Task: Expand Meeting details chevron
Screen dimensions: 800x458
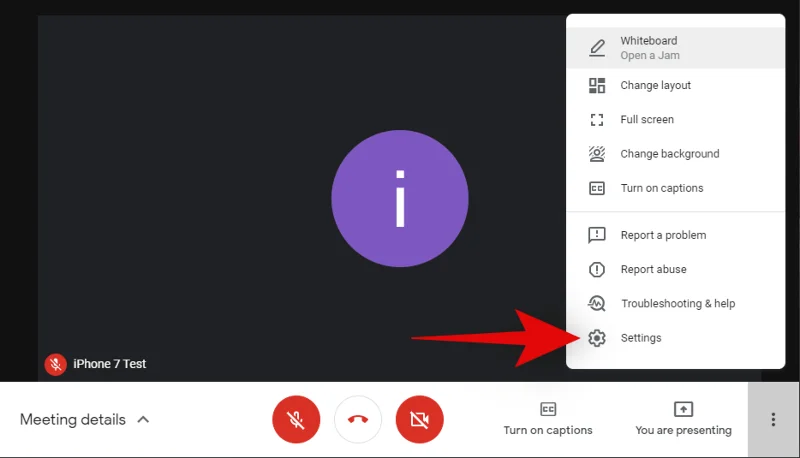Action: tap(143, 419)
